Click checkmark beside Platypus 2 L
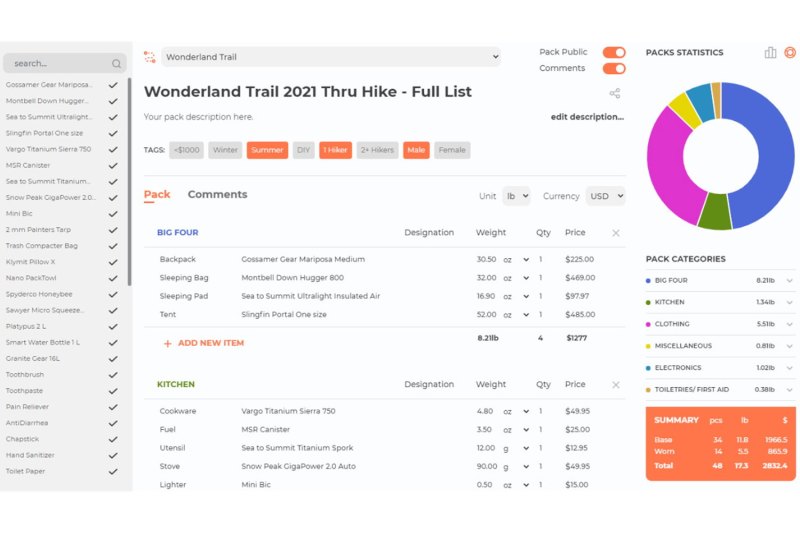This screenshot has height=533, width=800. coord(113,326)
